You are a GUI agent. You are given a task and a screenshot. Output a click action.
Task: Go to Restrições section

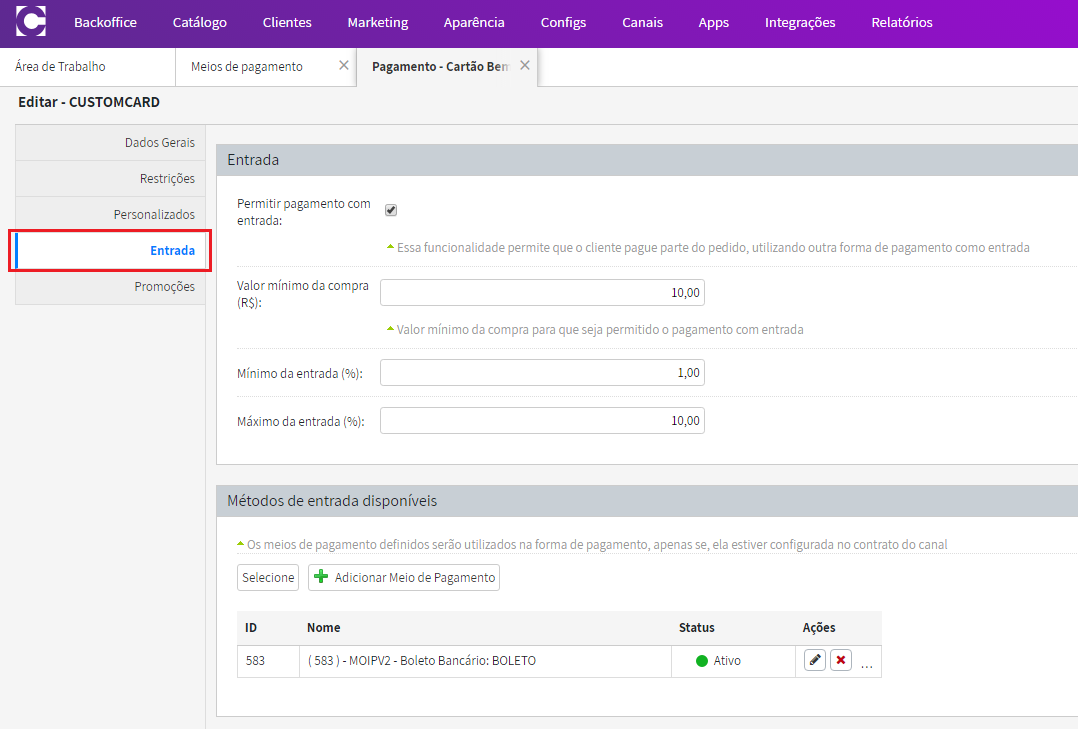(x=110, y=179)
